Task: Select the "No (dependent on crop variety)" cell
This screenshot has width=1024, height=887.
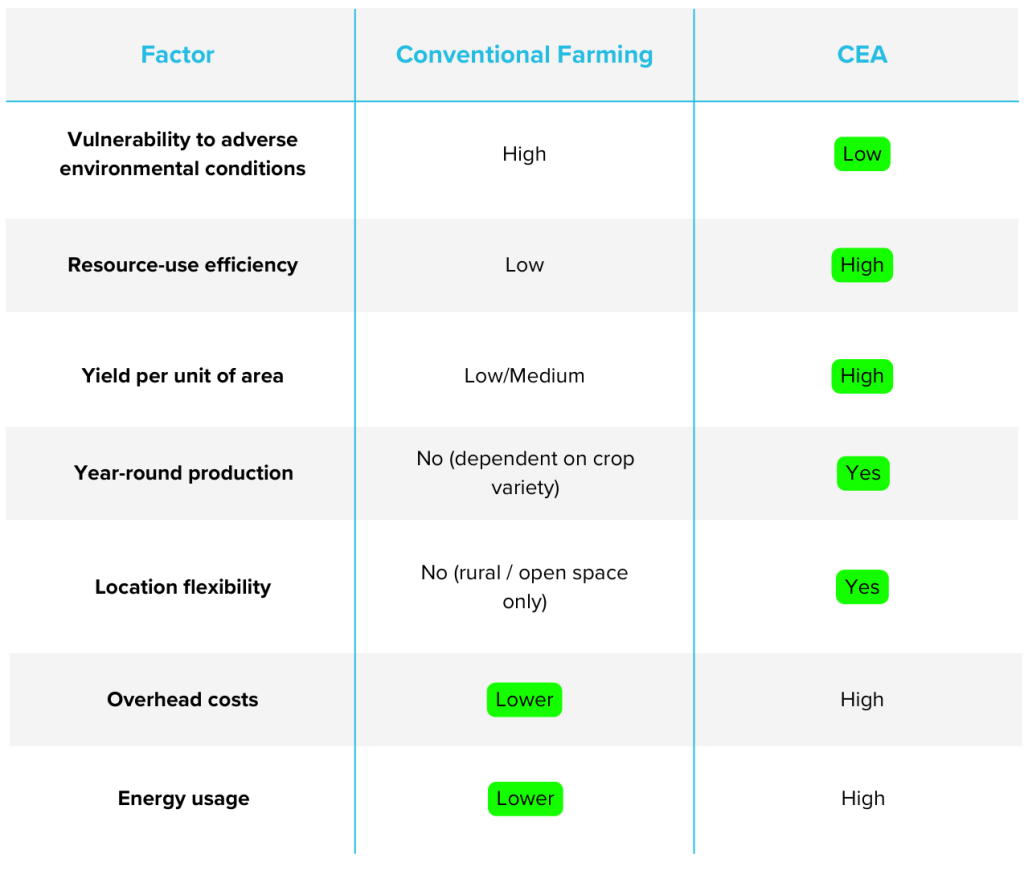Action: coord(525,473)
